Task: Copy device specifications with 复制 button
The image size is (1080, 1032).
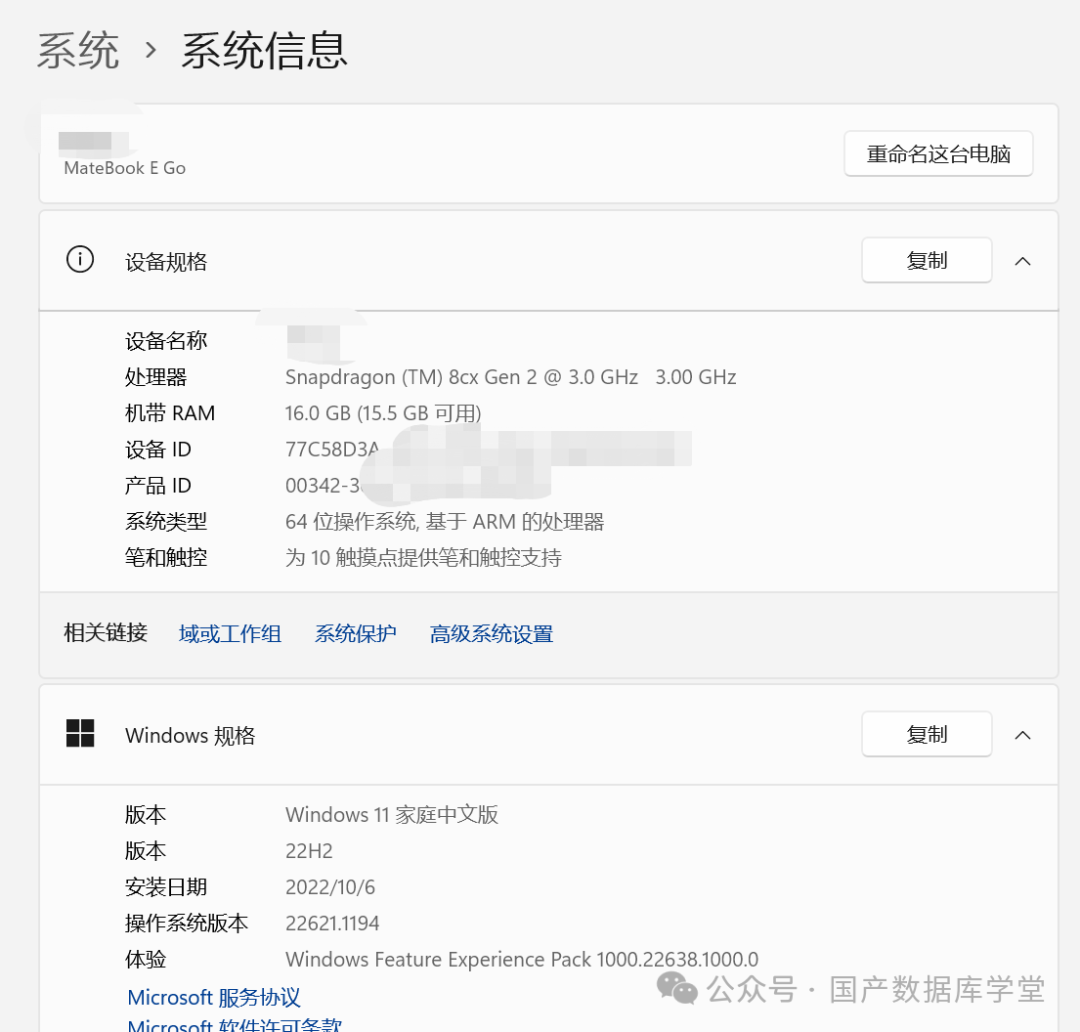Action: click(926, 260)
